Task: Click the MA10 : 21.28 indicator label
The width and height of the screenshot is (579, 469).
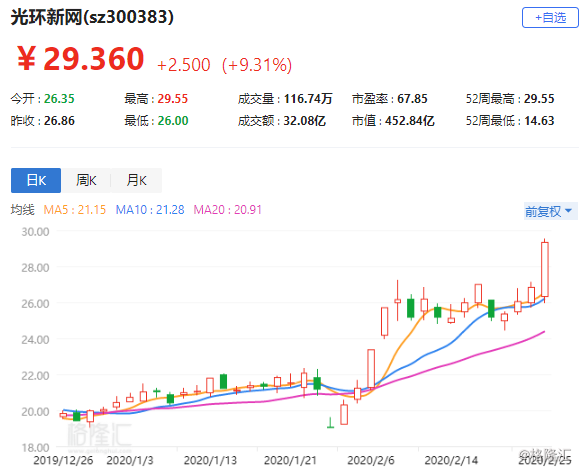Action: (150, 210)
